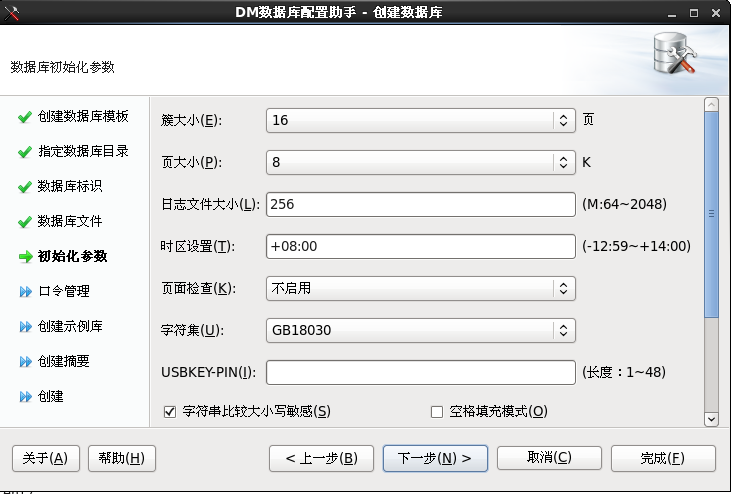Click the green check icon beside 数据库文件
This screenshot has width=738, height=494.
pyautogui.click(x=25, y=222)
